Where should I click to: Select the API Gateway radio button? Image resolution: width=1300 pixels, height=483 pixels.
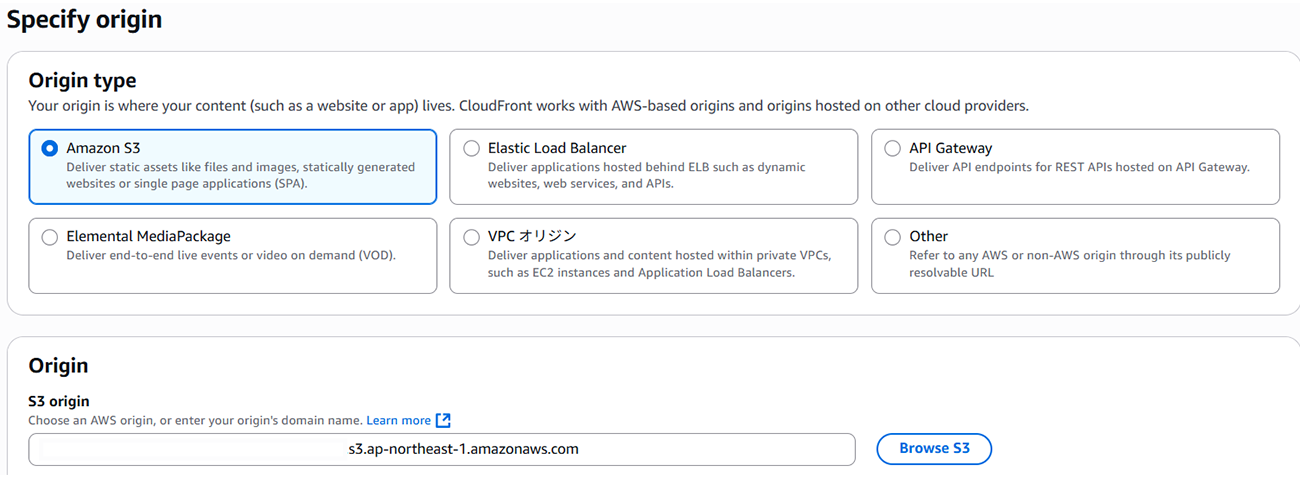click(892, 148)
